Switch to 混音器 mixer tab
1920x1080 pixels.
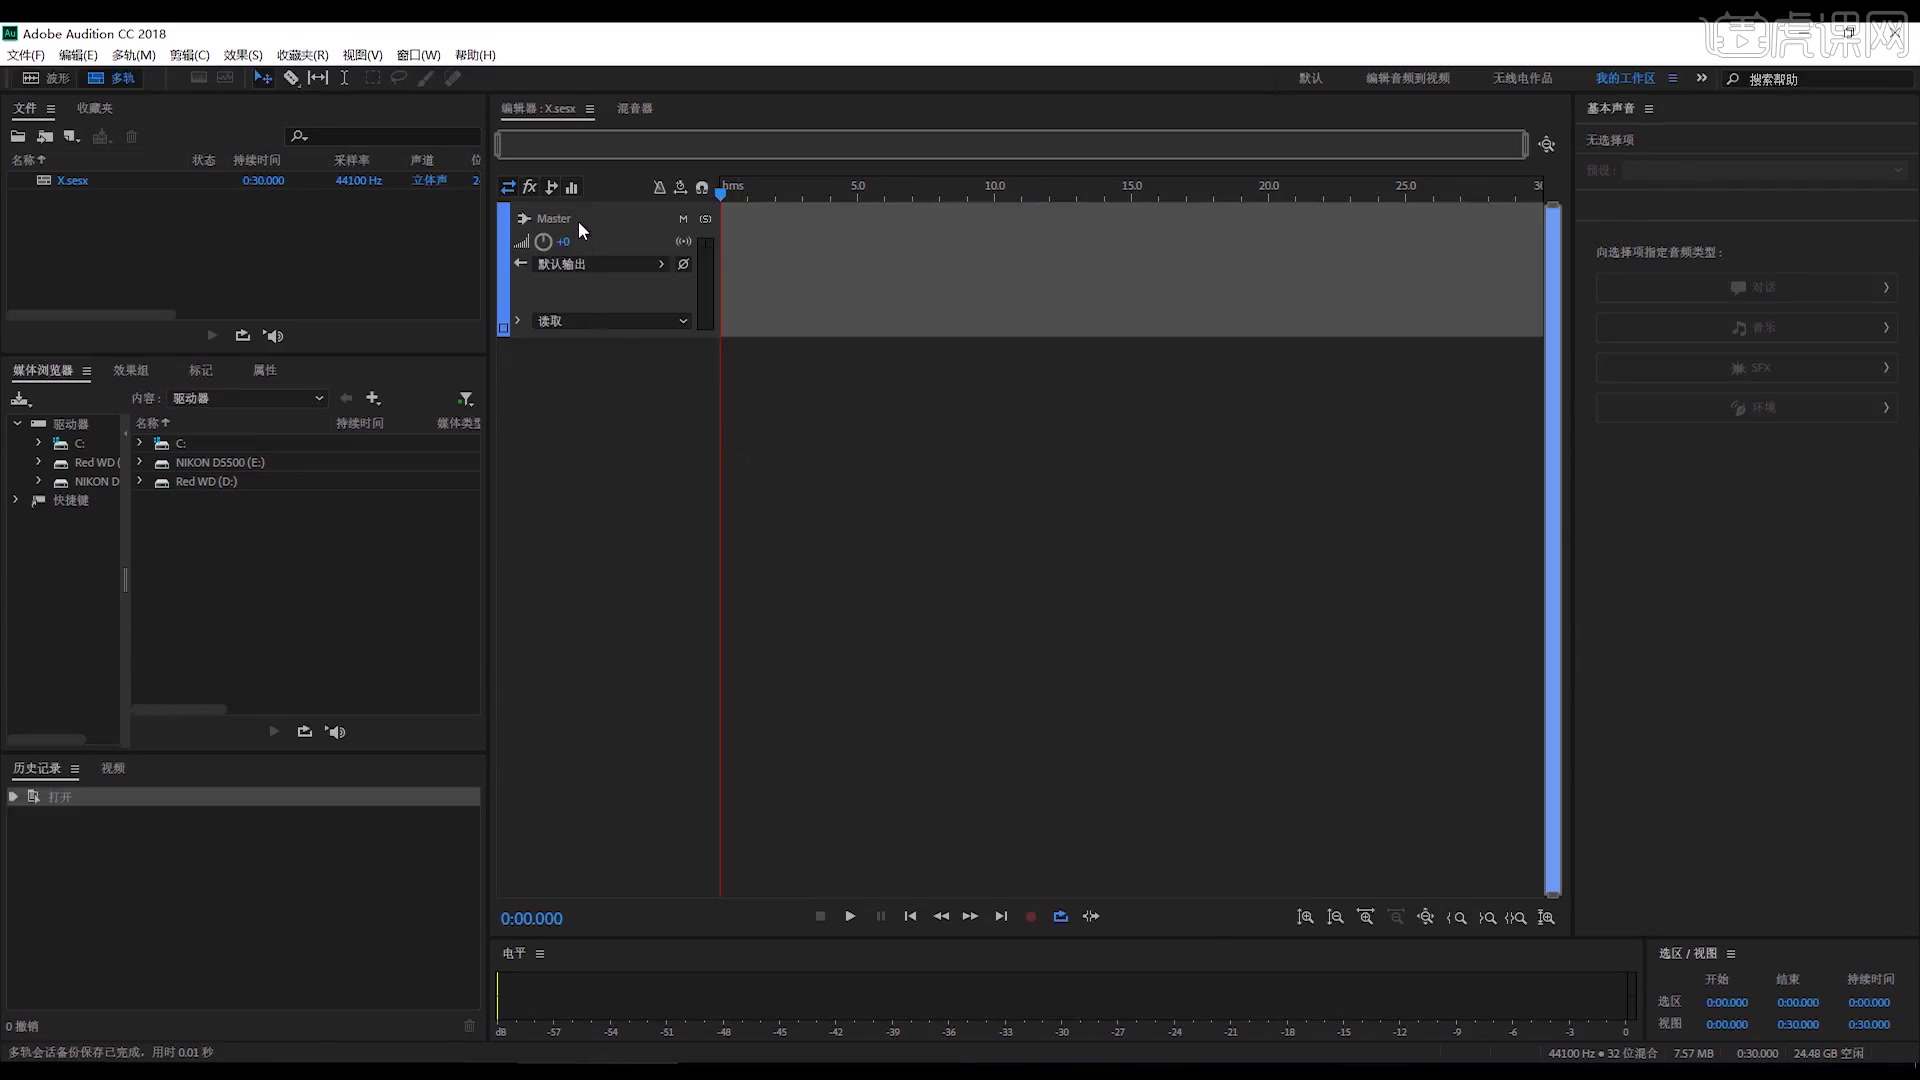(x=635, y=108)
